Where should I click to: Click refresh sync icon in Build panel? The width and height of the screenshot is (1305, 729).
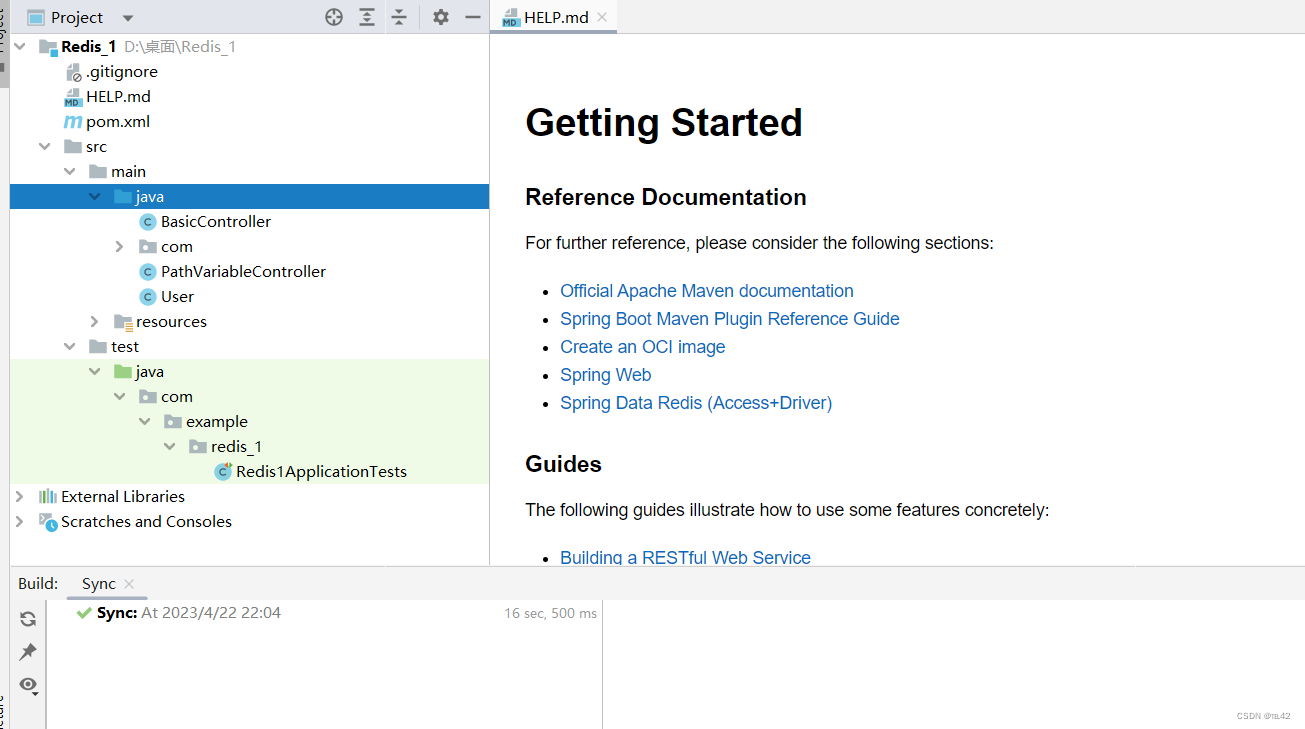point(27,618)
